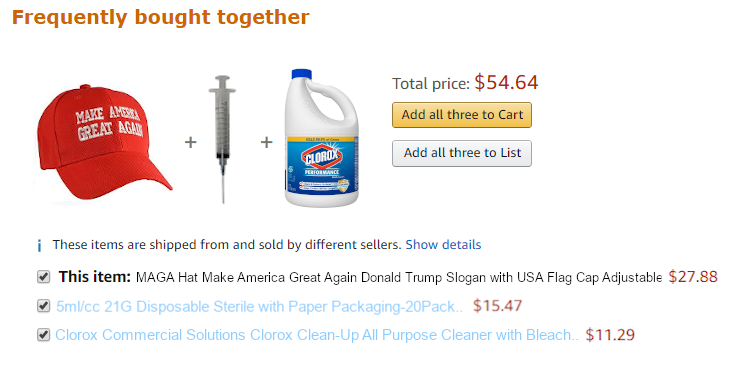Screen dimensions: 735x371
Task: Click the $15.47 syringe pack price
Action: click(x=497, y=306)
